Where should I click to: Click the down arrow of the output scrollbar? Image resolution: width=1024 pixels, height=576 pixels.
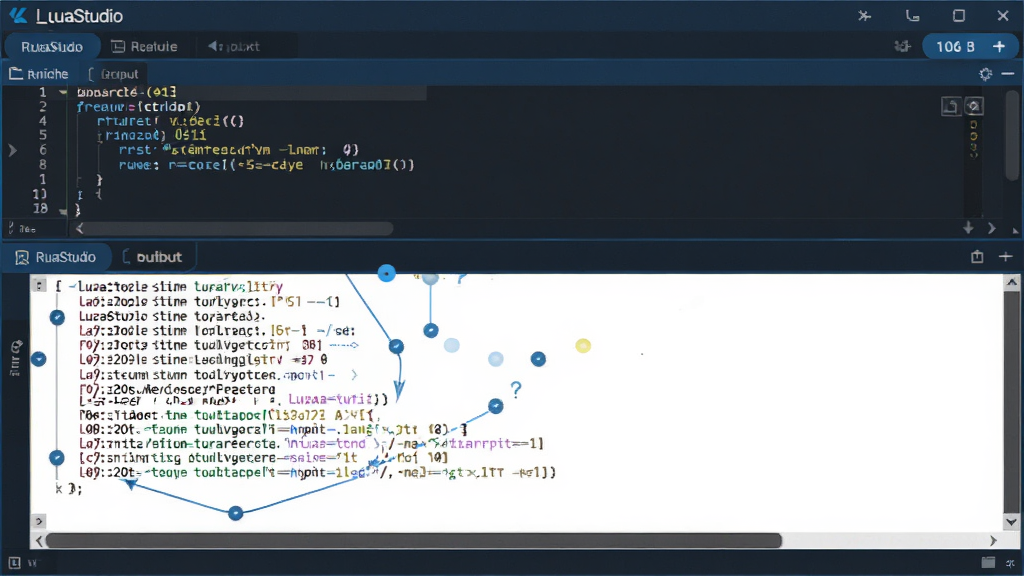click(x=1012, y=522)
